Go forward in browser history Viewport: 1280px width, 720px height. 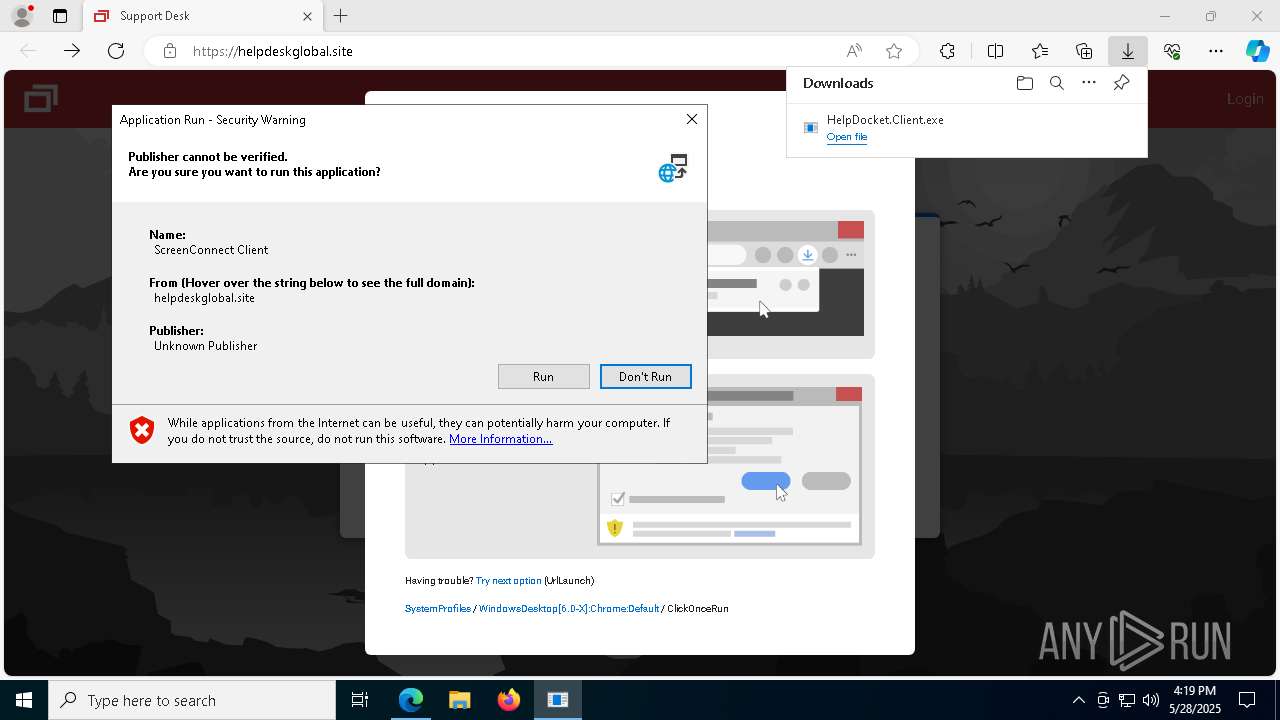[72, 51]
